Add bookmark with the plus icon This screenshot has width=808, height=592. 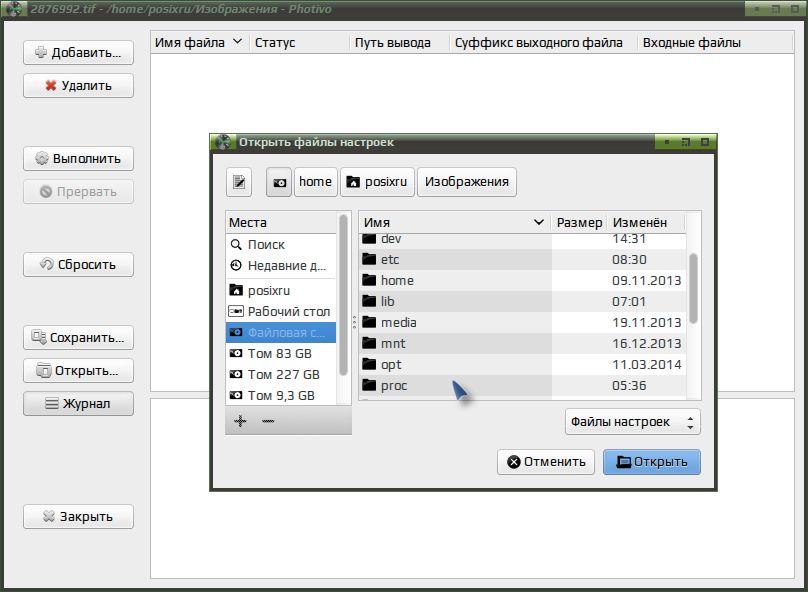click(240, 421)
